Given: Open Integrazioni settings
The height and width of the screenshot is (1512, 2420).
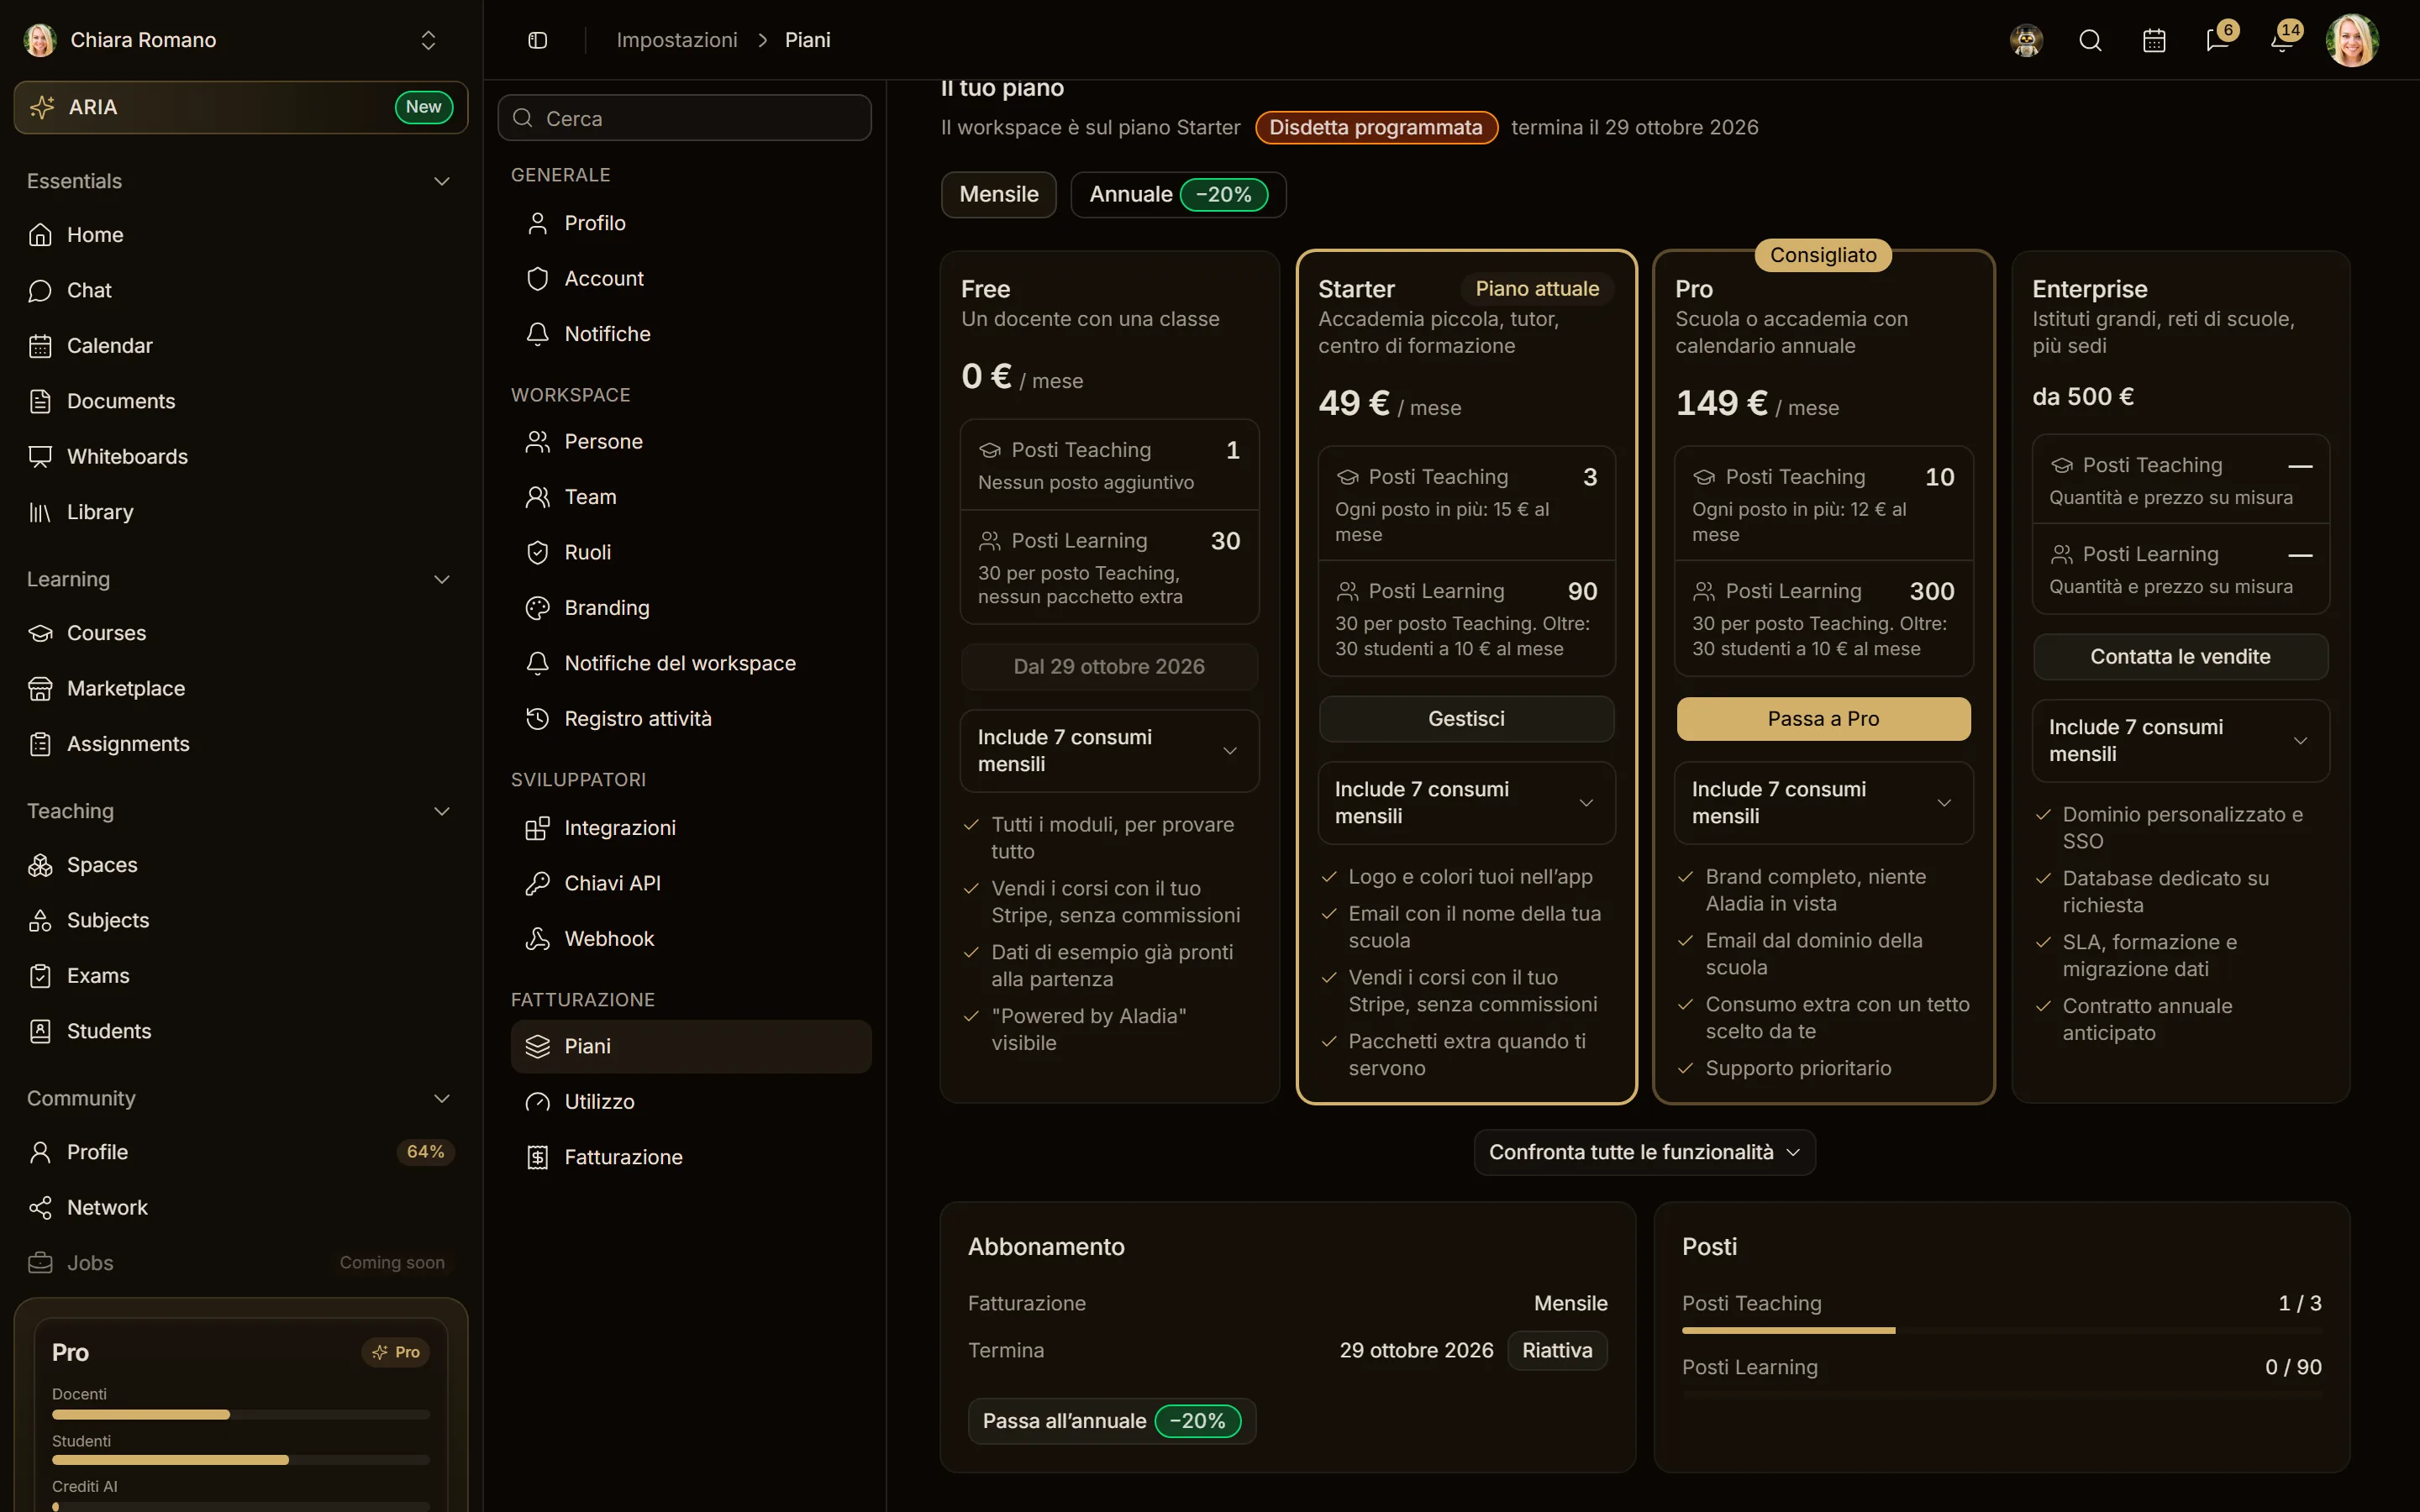Looking at the screenshot, I should pyautogui.click(x=691, y=828).
